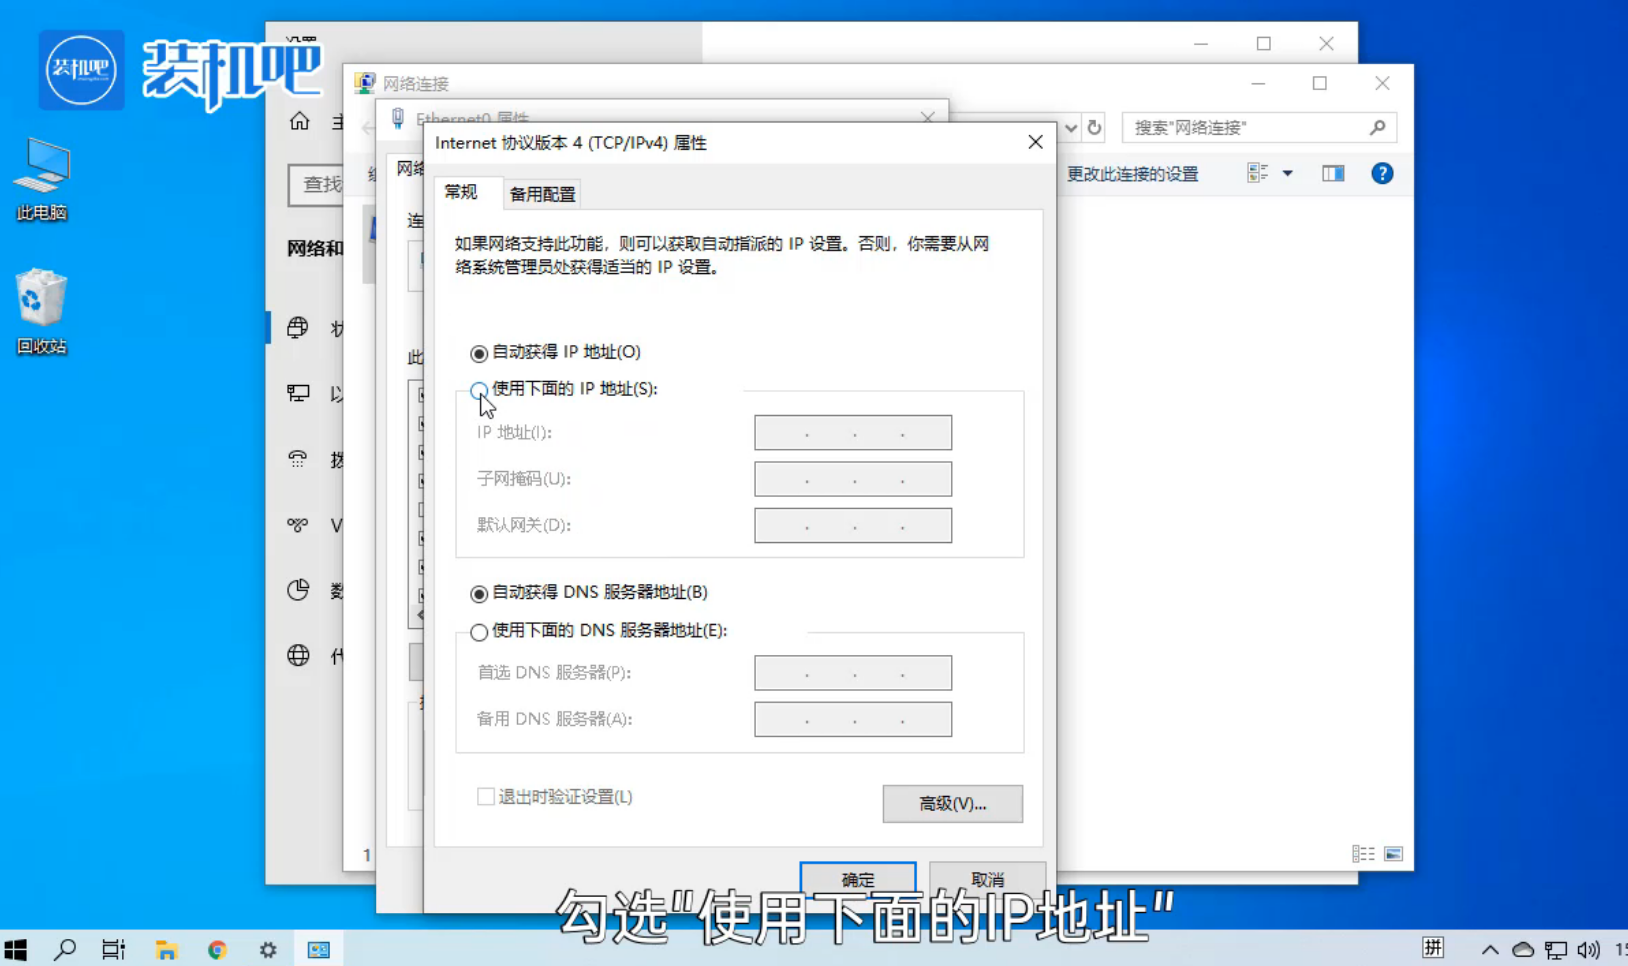Click the search magnifier in 网络连接 window

coord(1377,128)
